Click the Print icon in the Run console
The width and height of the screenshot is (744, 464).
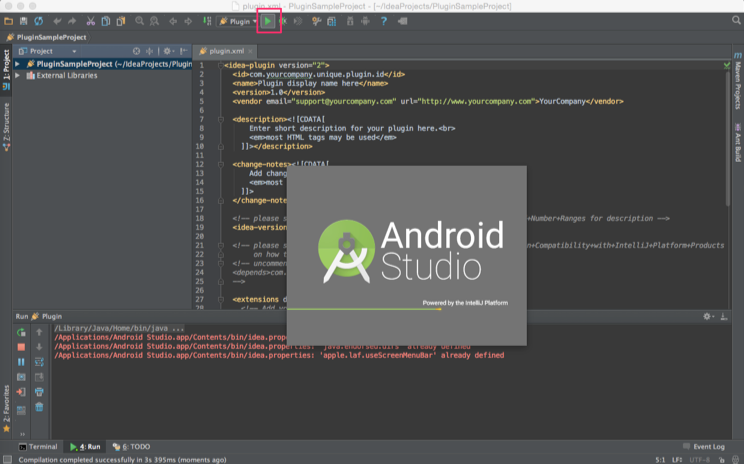[39, 392]
